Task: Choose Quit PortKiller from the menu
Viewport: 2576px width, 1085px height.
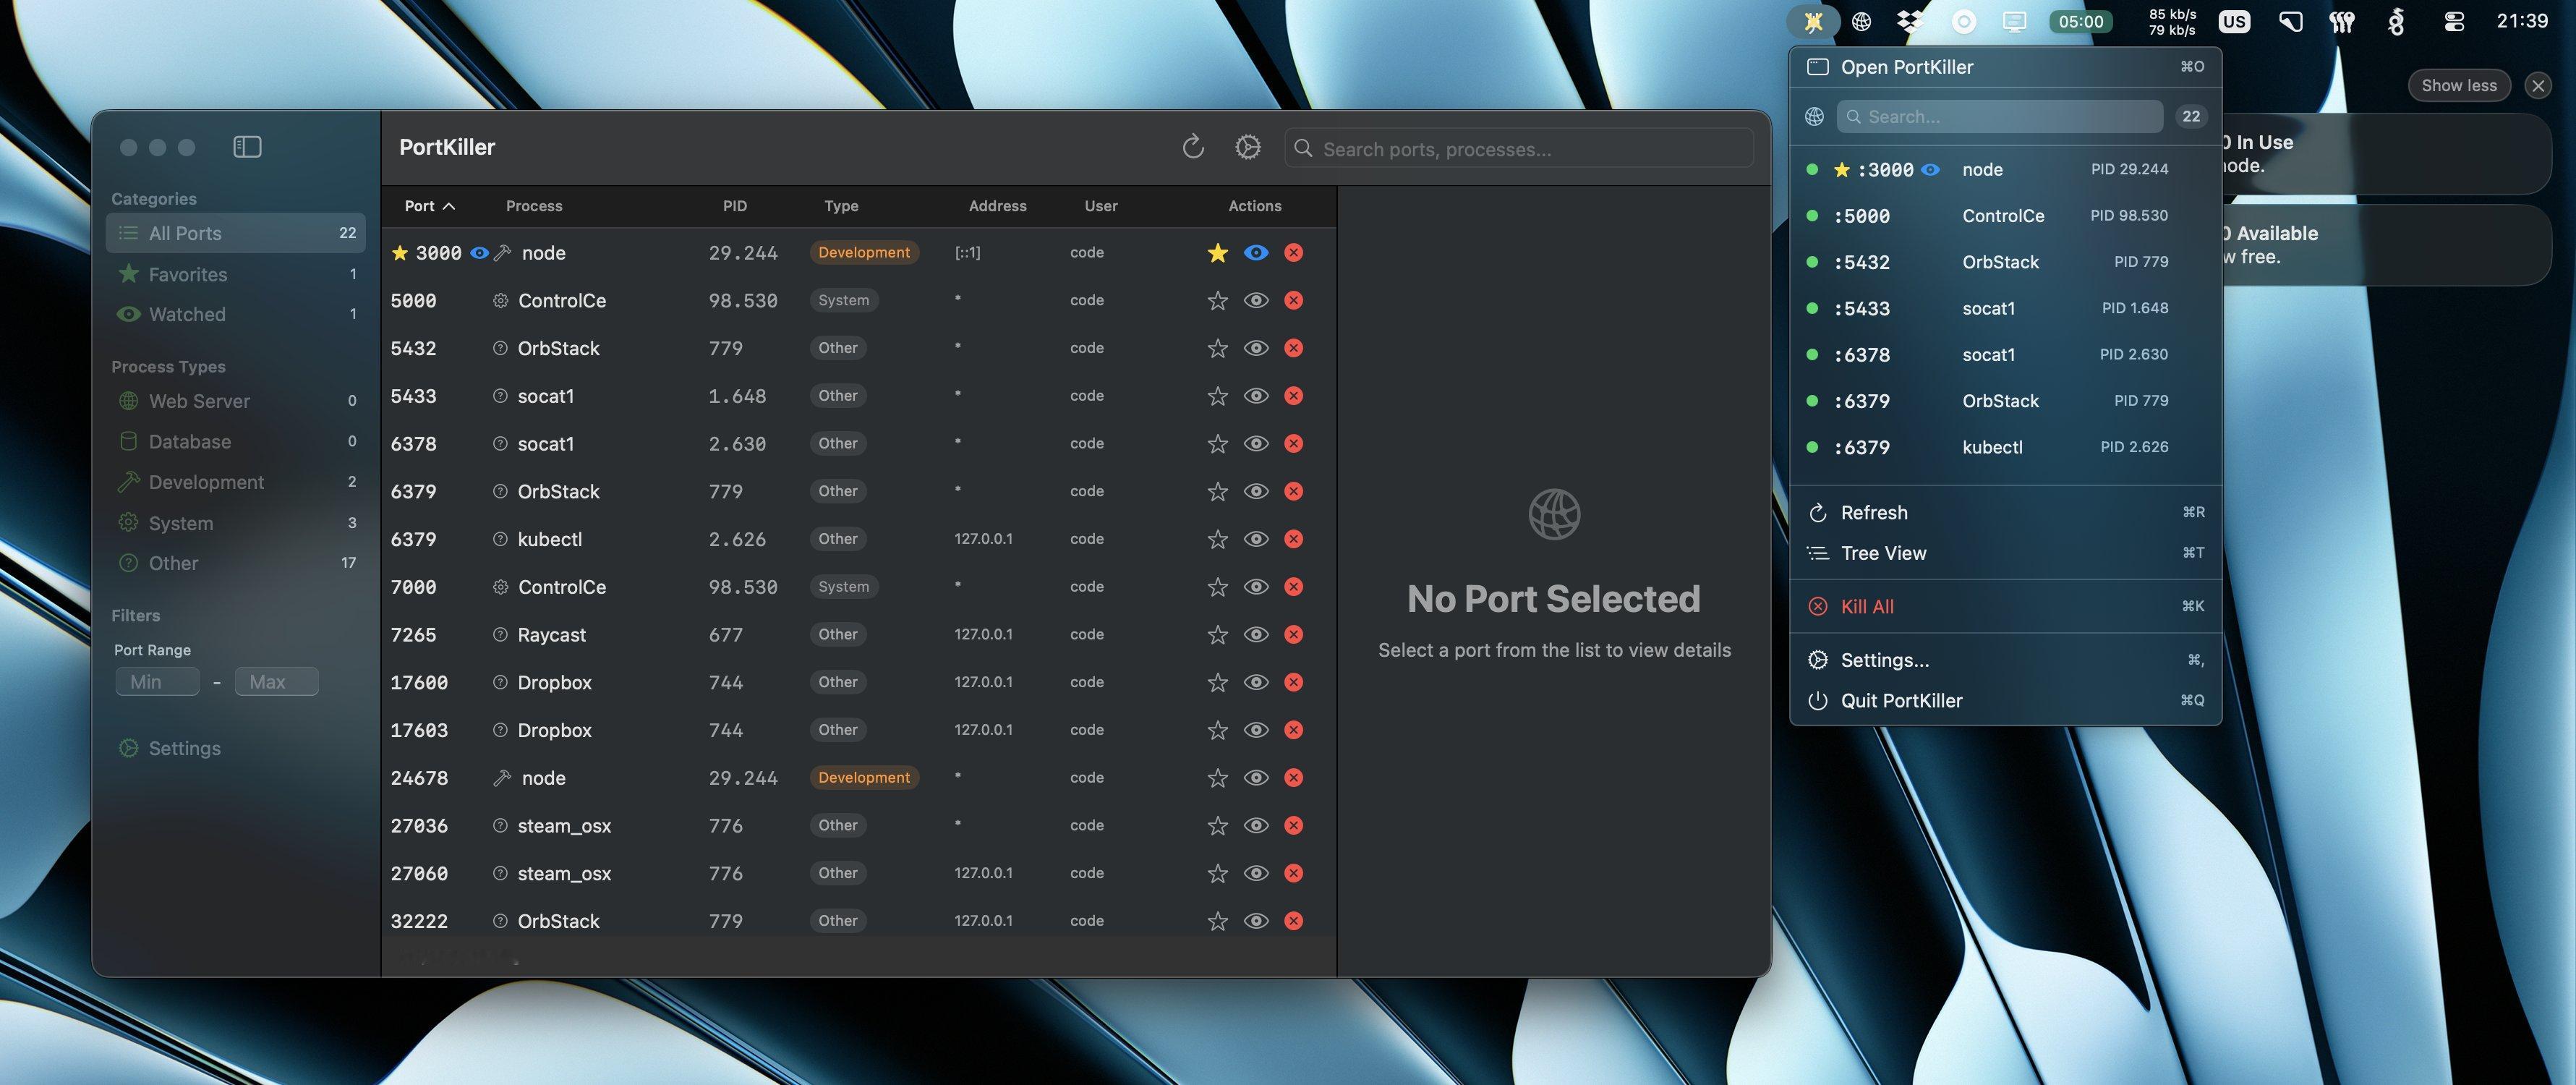Action: point(1899,700)
